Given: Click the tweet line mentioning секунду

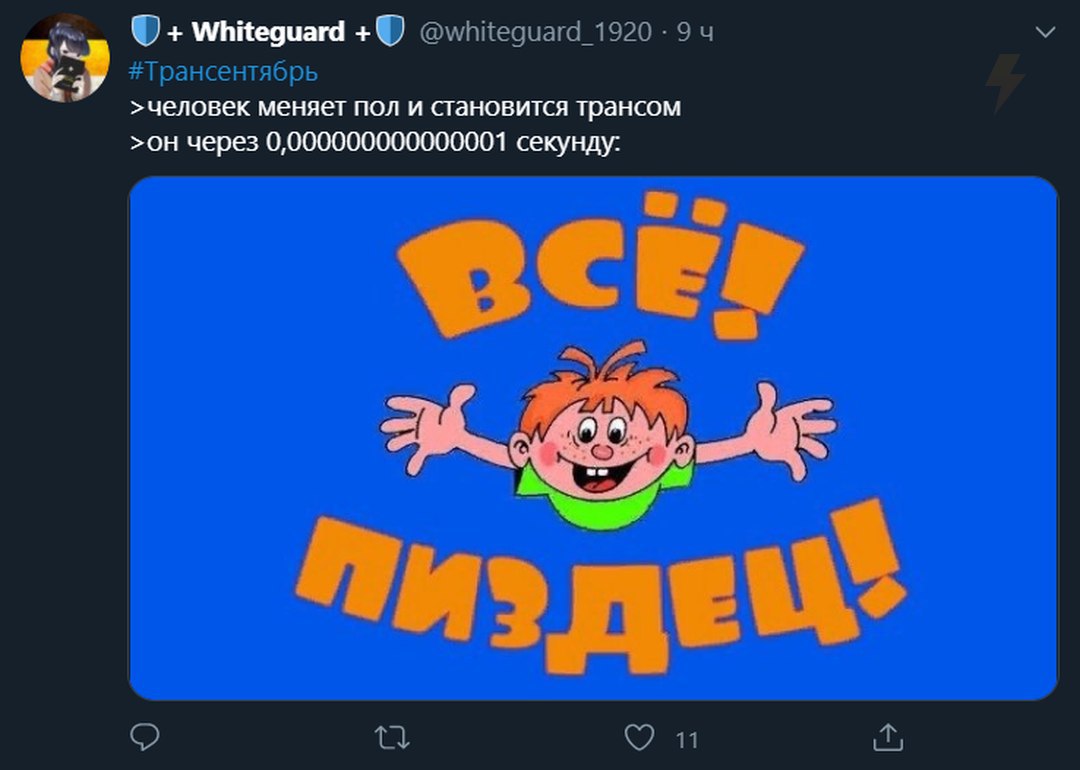Looking at the screenshot, I should pyautogui.click(x=375, y=142).
